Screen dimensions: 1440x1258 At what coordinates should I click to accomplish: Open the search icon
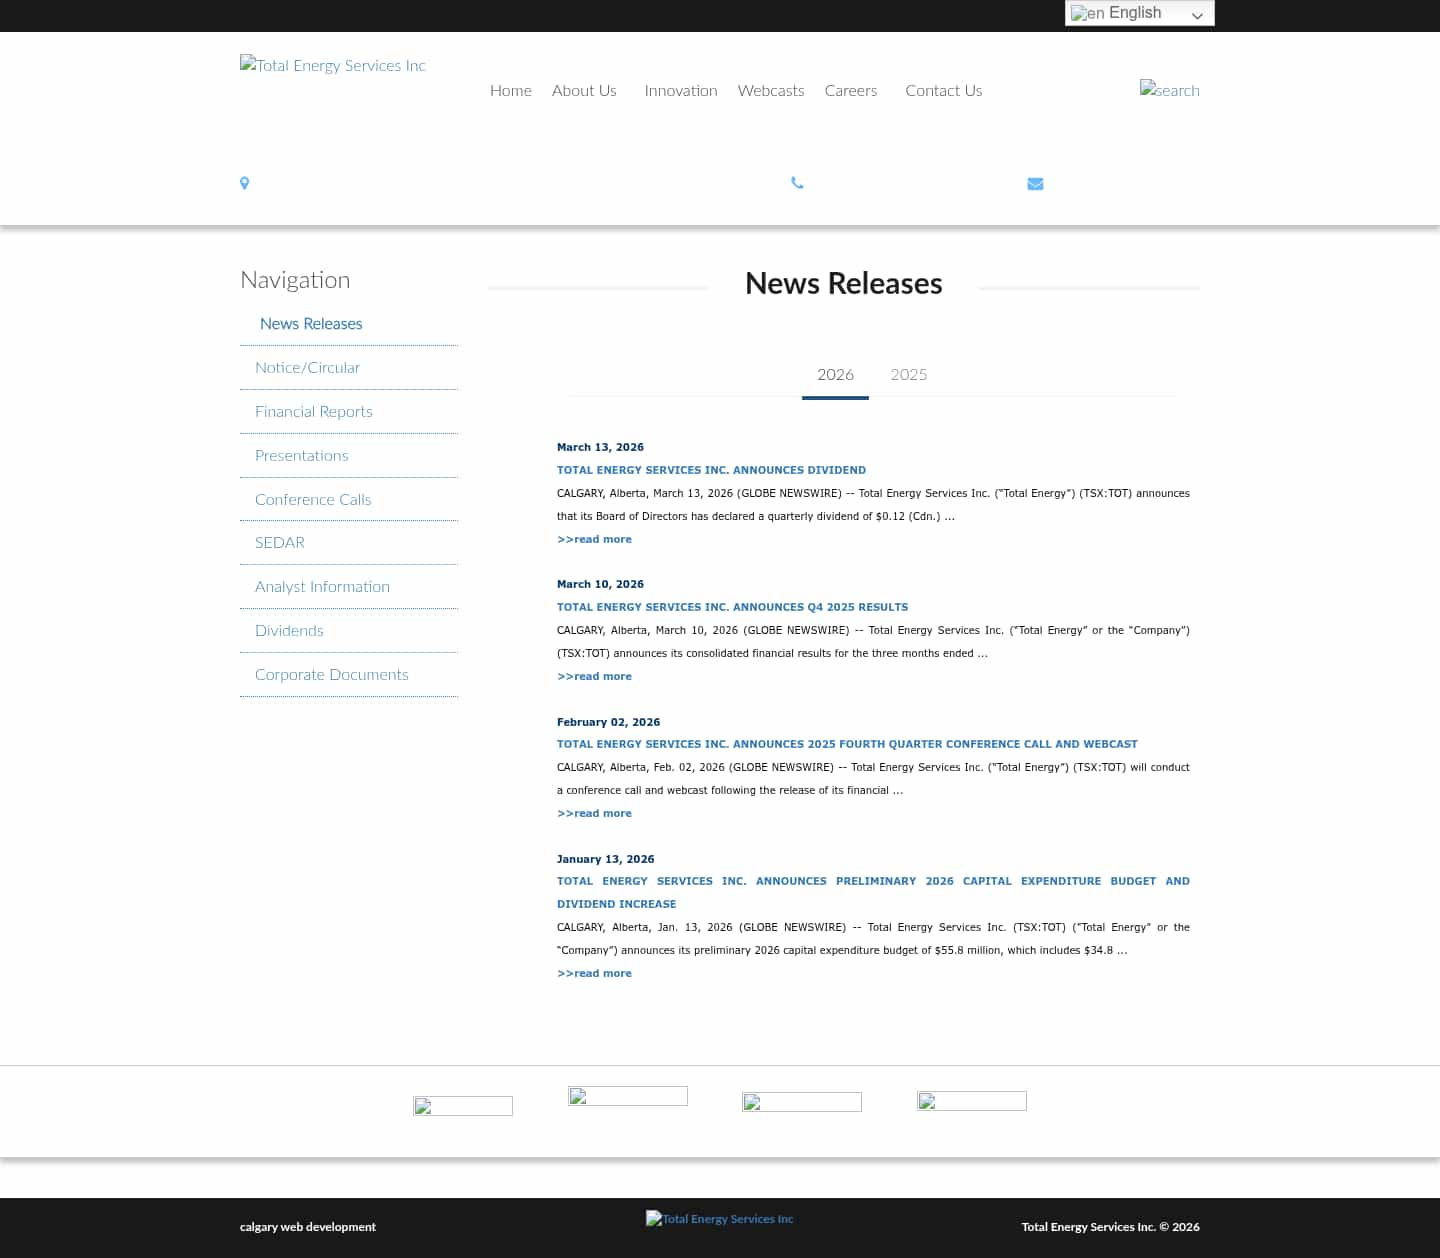point(1169,91)
